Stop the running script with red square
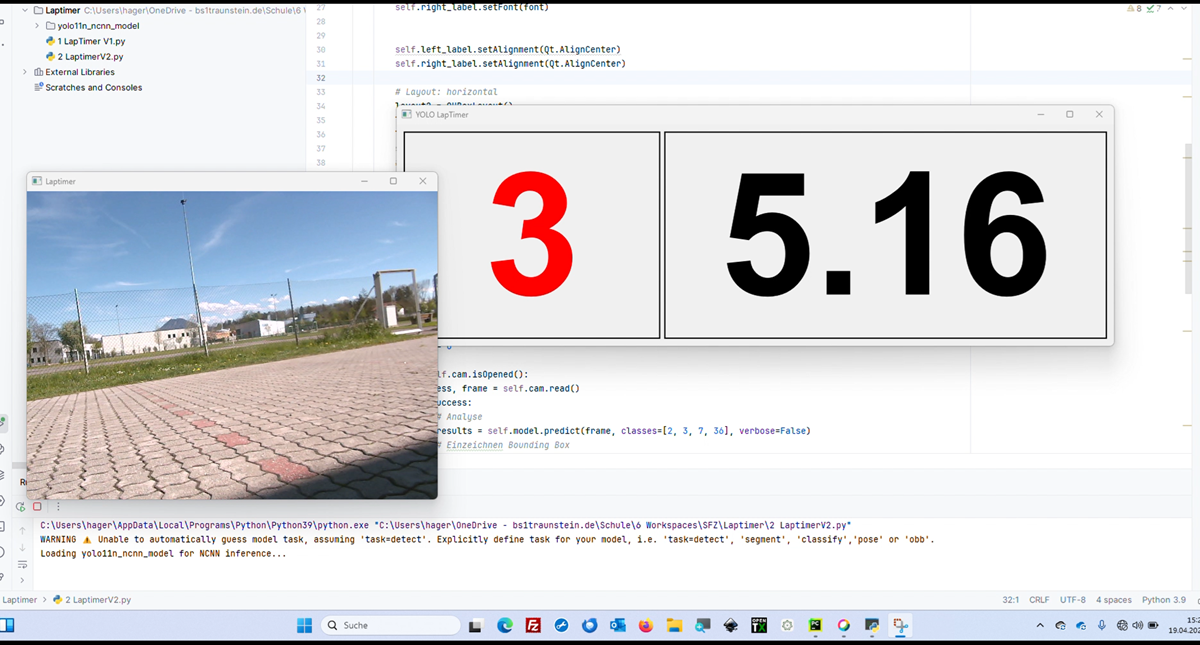The width and height of the screenshot is (1200, 645). (x=37, y=507)
